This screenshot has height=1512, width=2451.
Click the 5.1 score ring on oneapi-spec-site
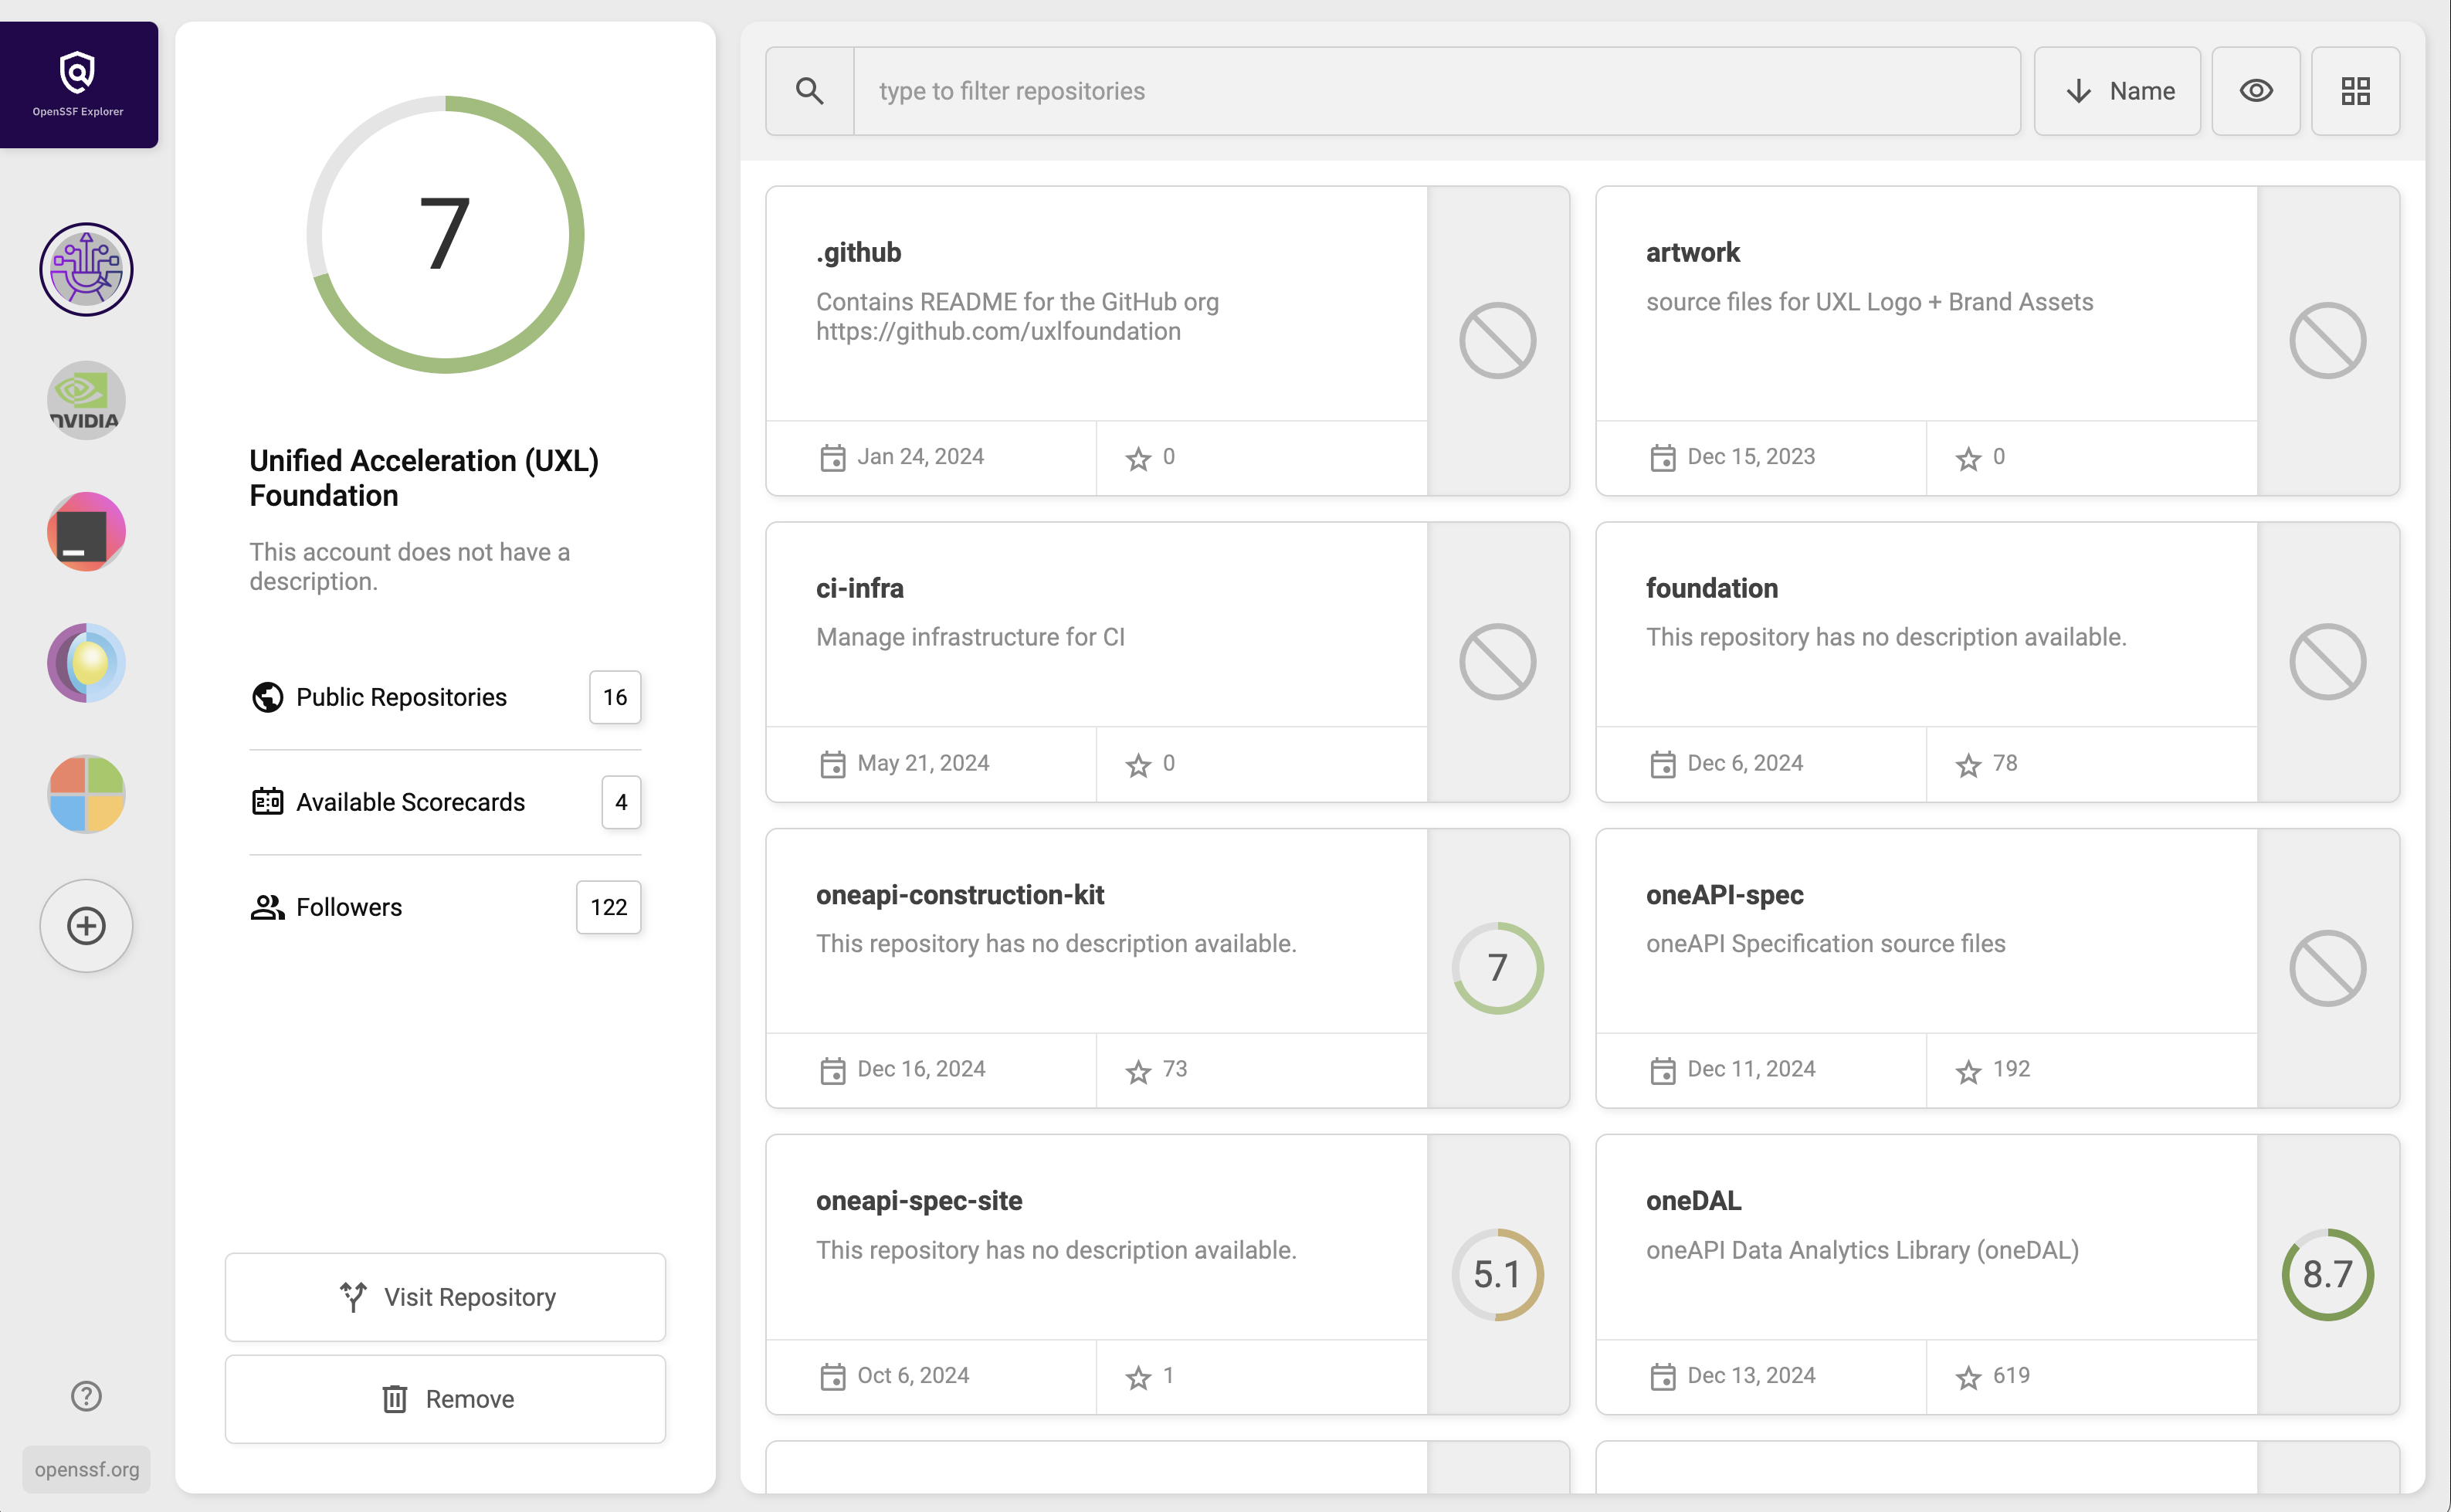tap(1497, 1273)
